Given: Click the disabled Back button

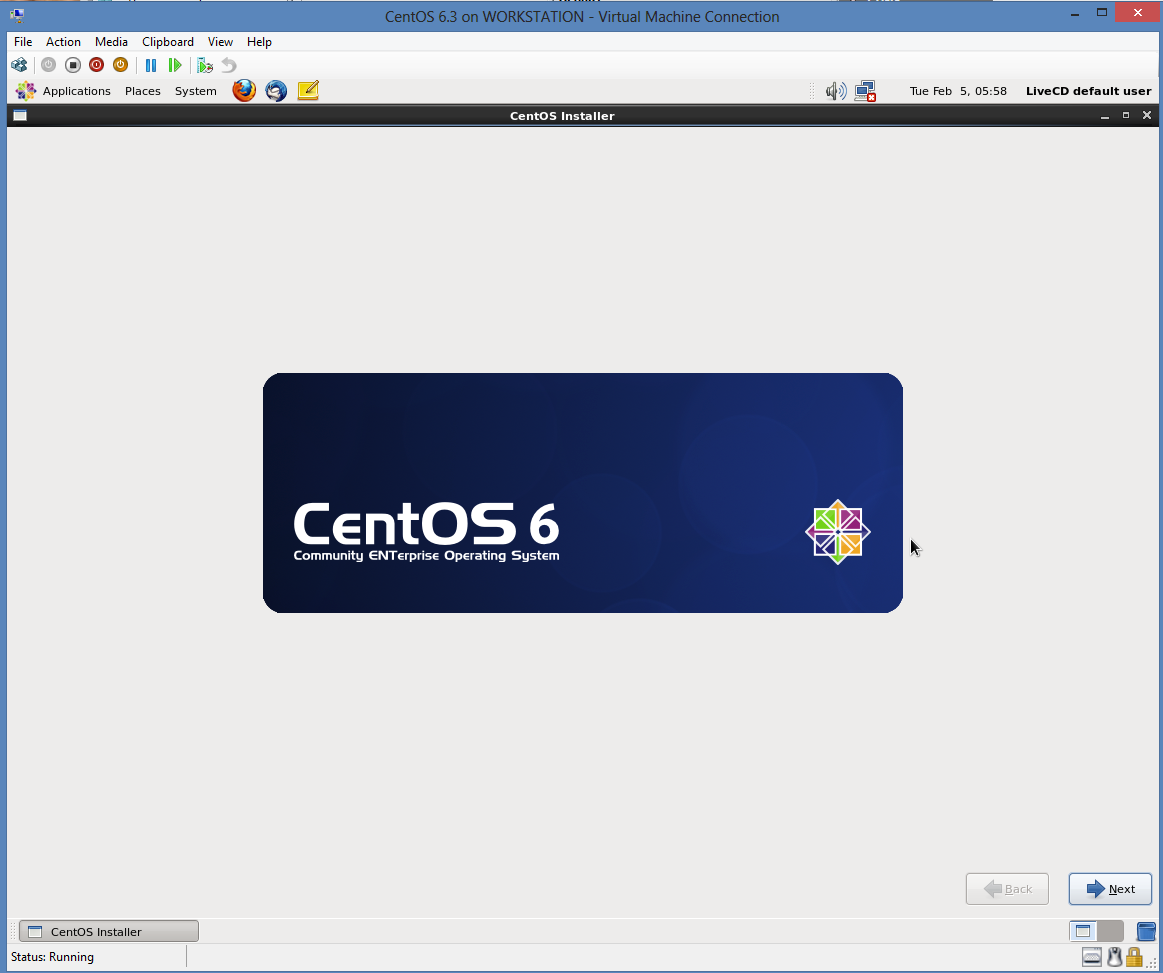Looking at the screenshot, I should click(1007, 888).
